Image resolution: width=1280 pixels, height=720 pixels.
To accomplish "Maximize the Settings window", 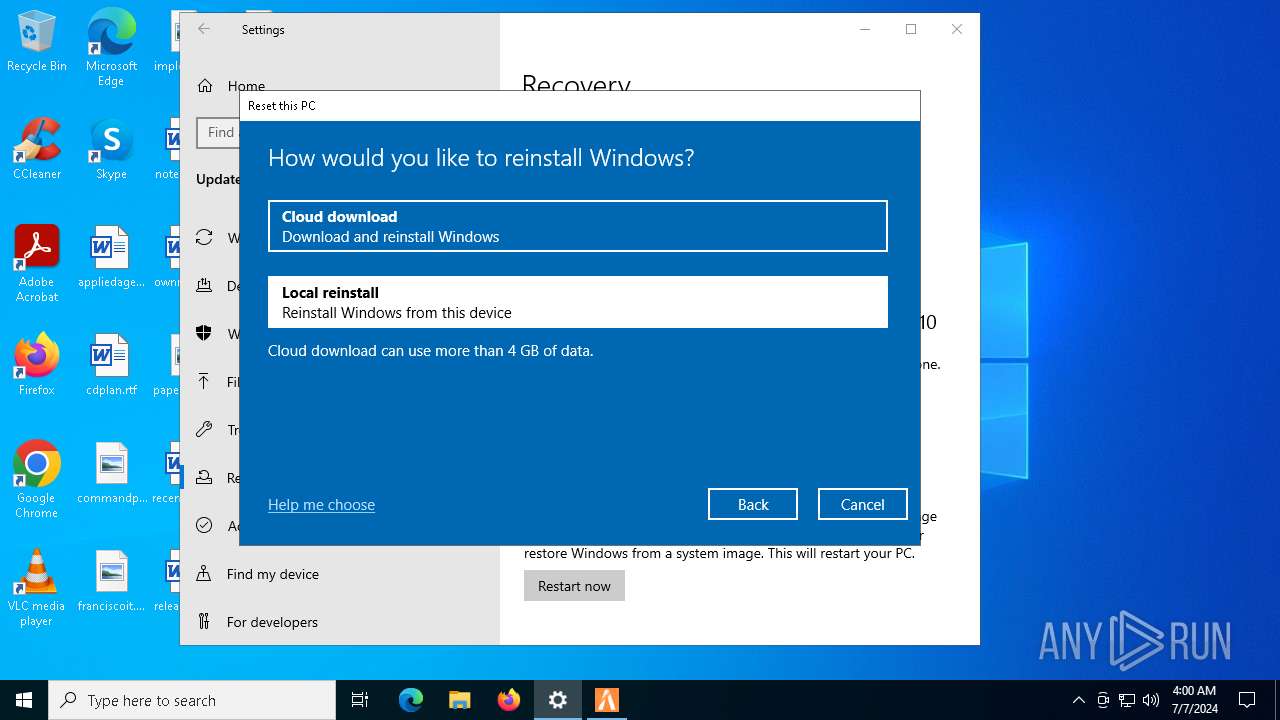I will point(911,30).
